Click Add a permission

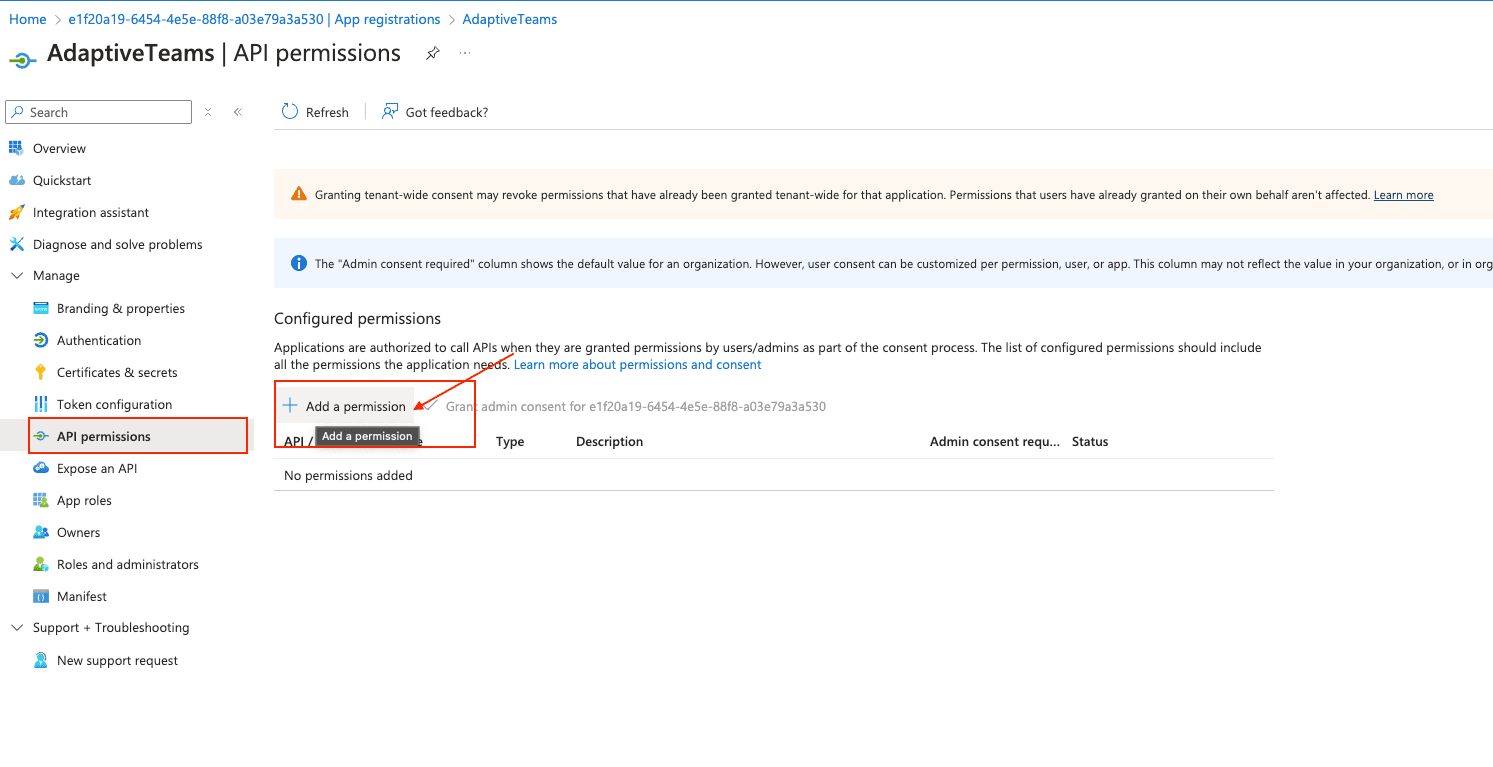[x=345, y=406]
